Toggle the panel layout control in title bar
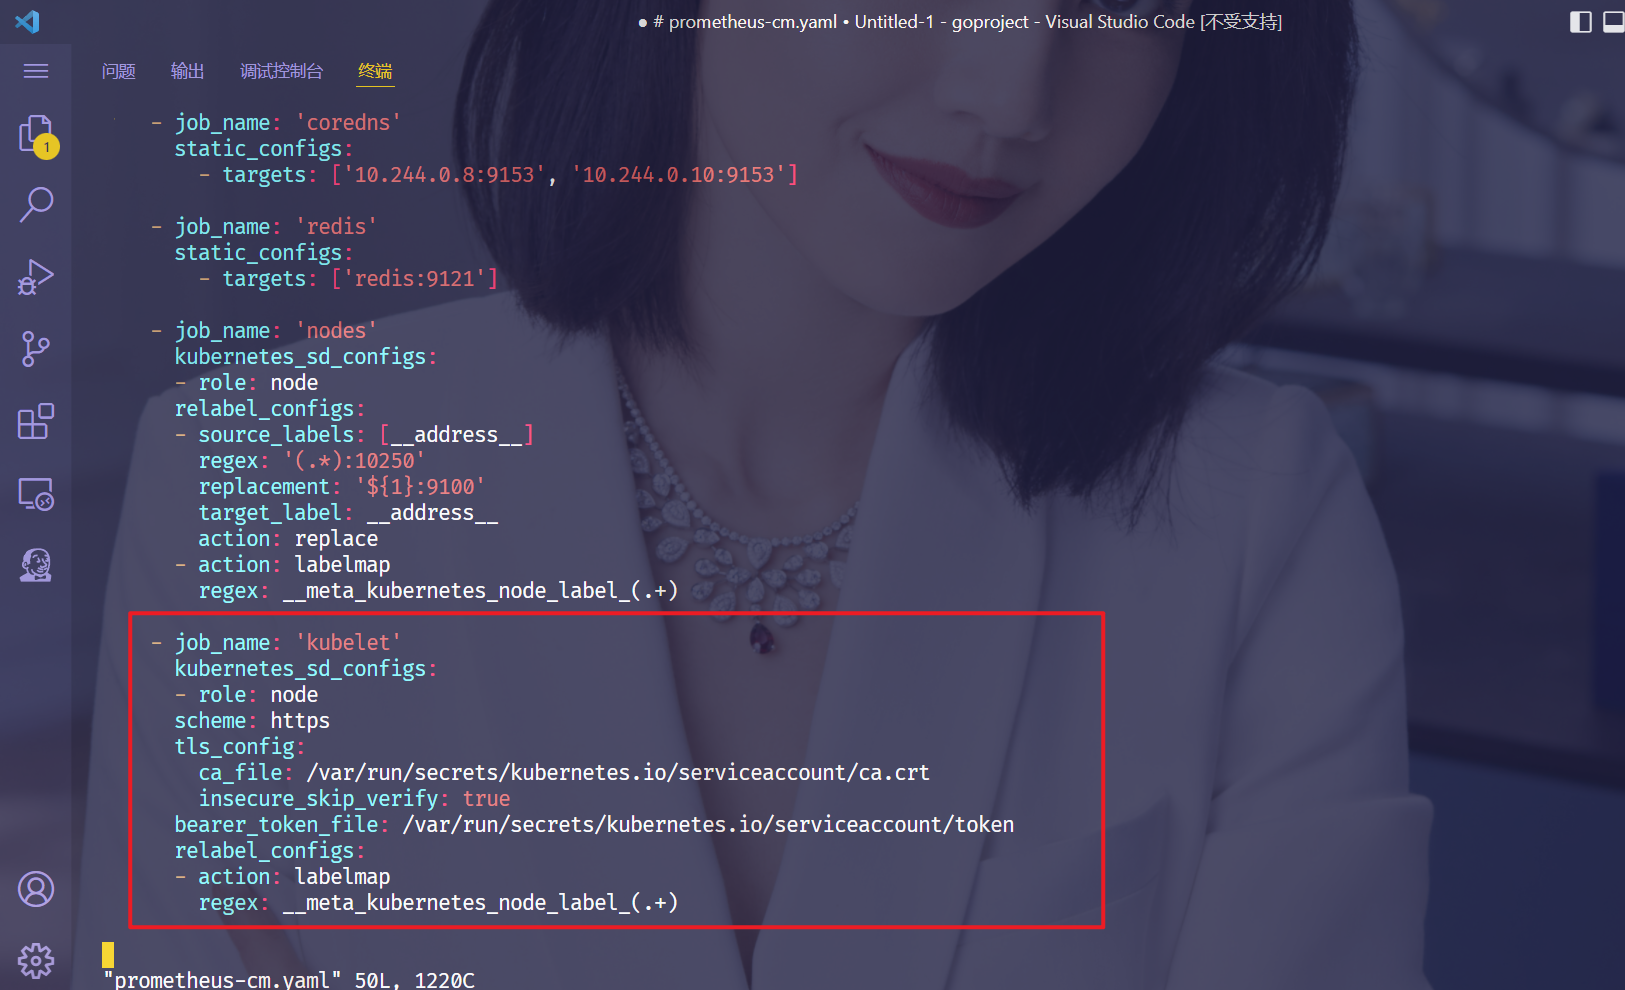 coord(1614,21)
